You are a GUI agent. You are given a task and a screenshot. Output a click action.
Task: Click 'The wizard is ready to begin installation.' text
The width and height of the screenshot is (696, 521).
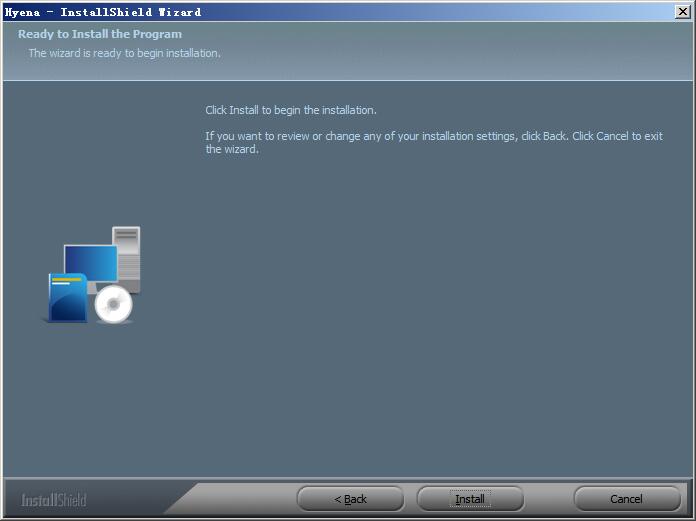[124, 53]
